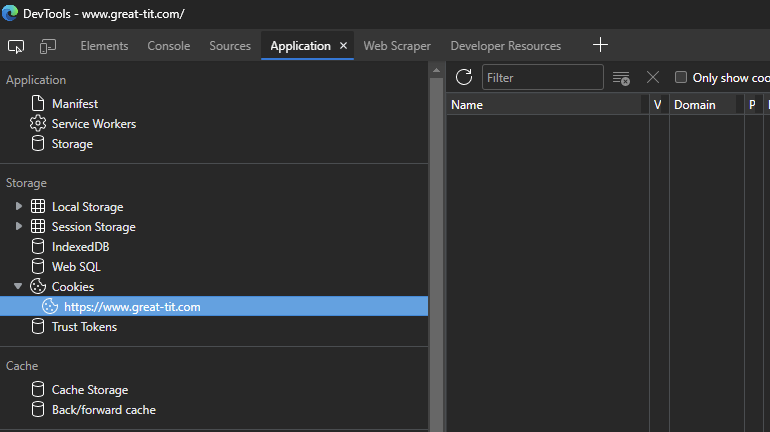Click the Web SQL database icon

(x=38, y=266)
